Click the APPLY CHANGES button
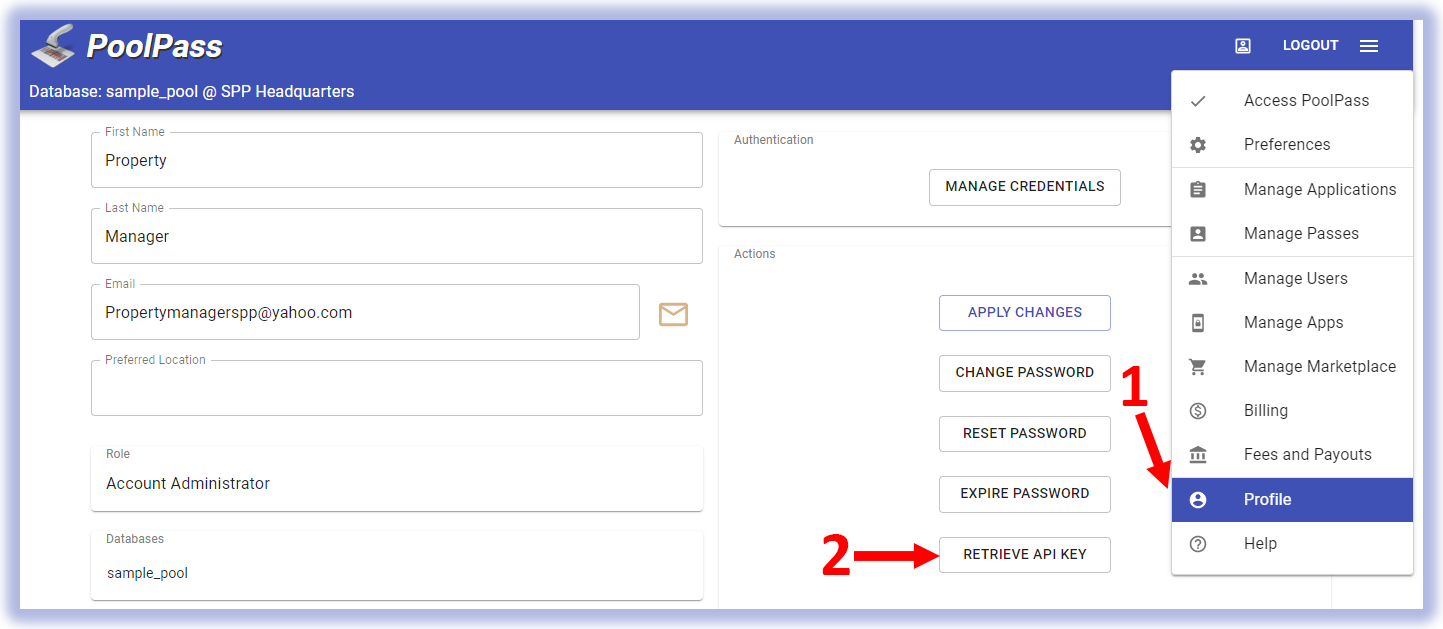This screenshot has width=1443, height=629. pos(1025,313)
